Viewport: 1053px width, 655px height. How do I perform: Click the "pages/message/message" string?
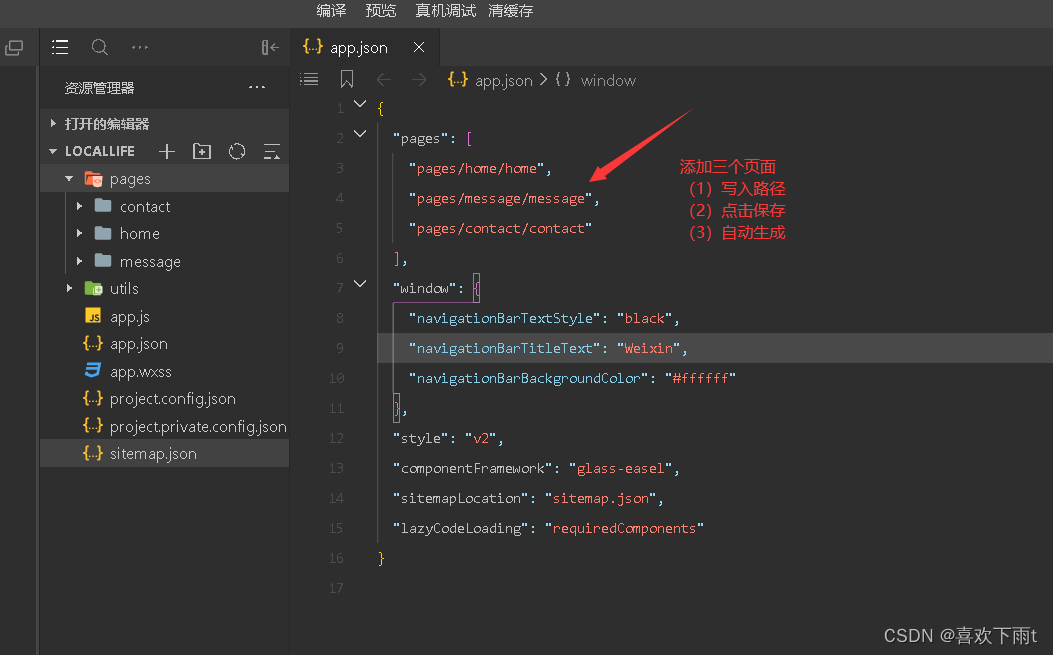(500, 199)
